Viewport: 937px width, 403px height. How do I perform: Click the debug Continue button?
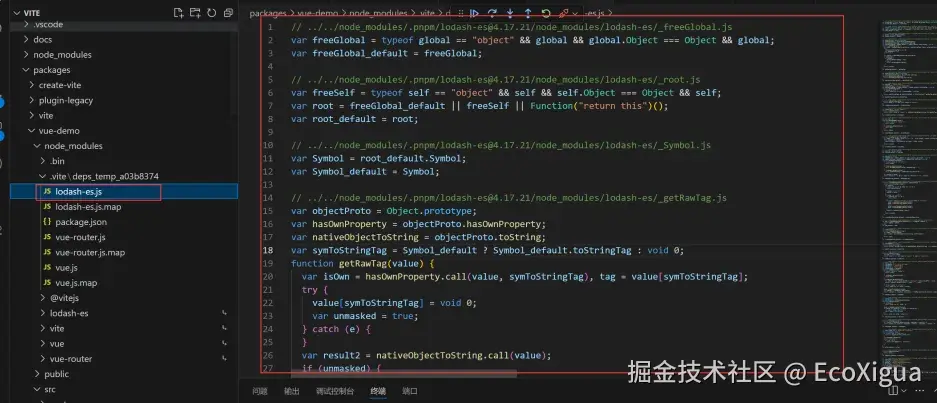474,13
